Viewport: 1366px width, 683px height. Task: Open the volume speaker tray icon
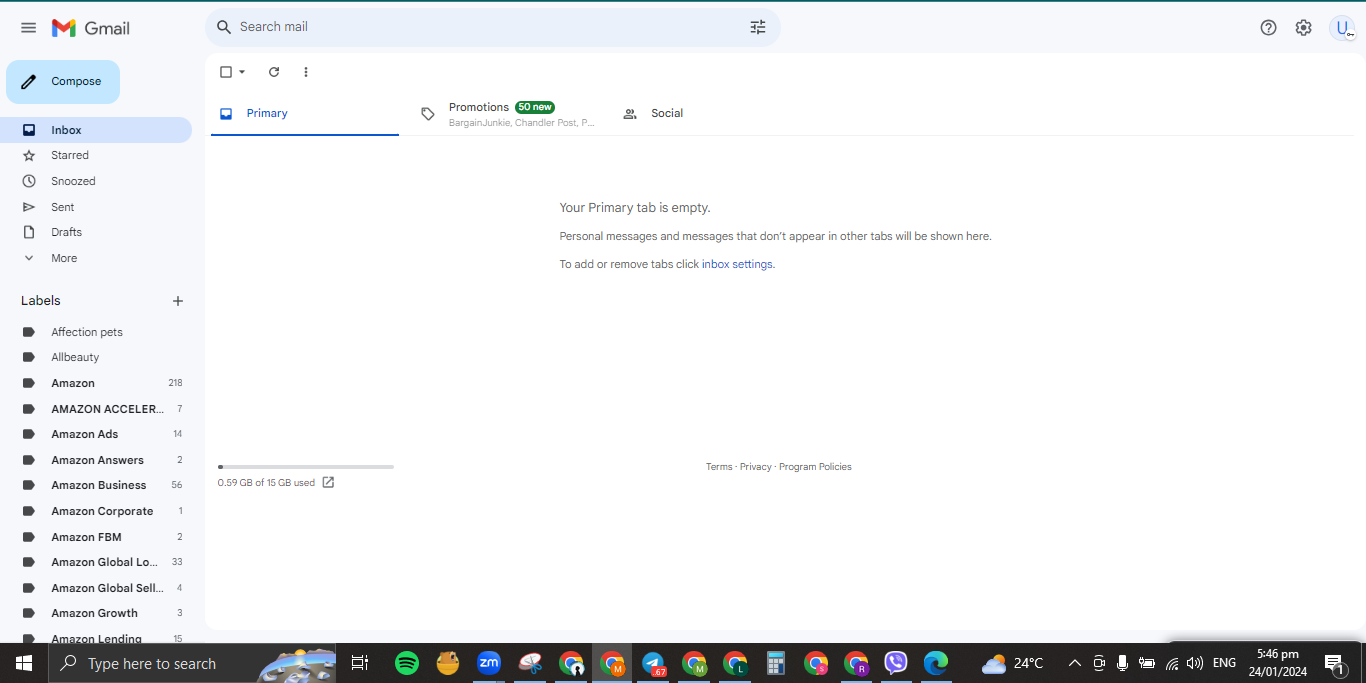click(x=1195, y=663)
